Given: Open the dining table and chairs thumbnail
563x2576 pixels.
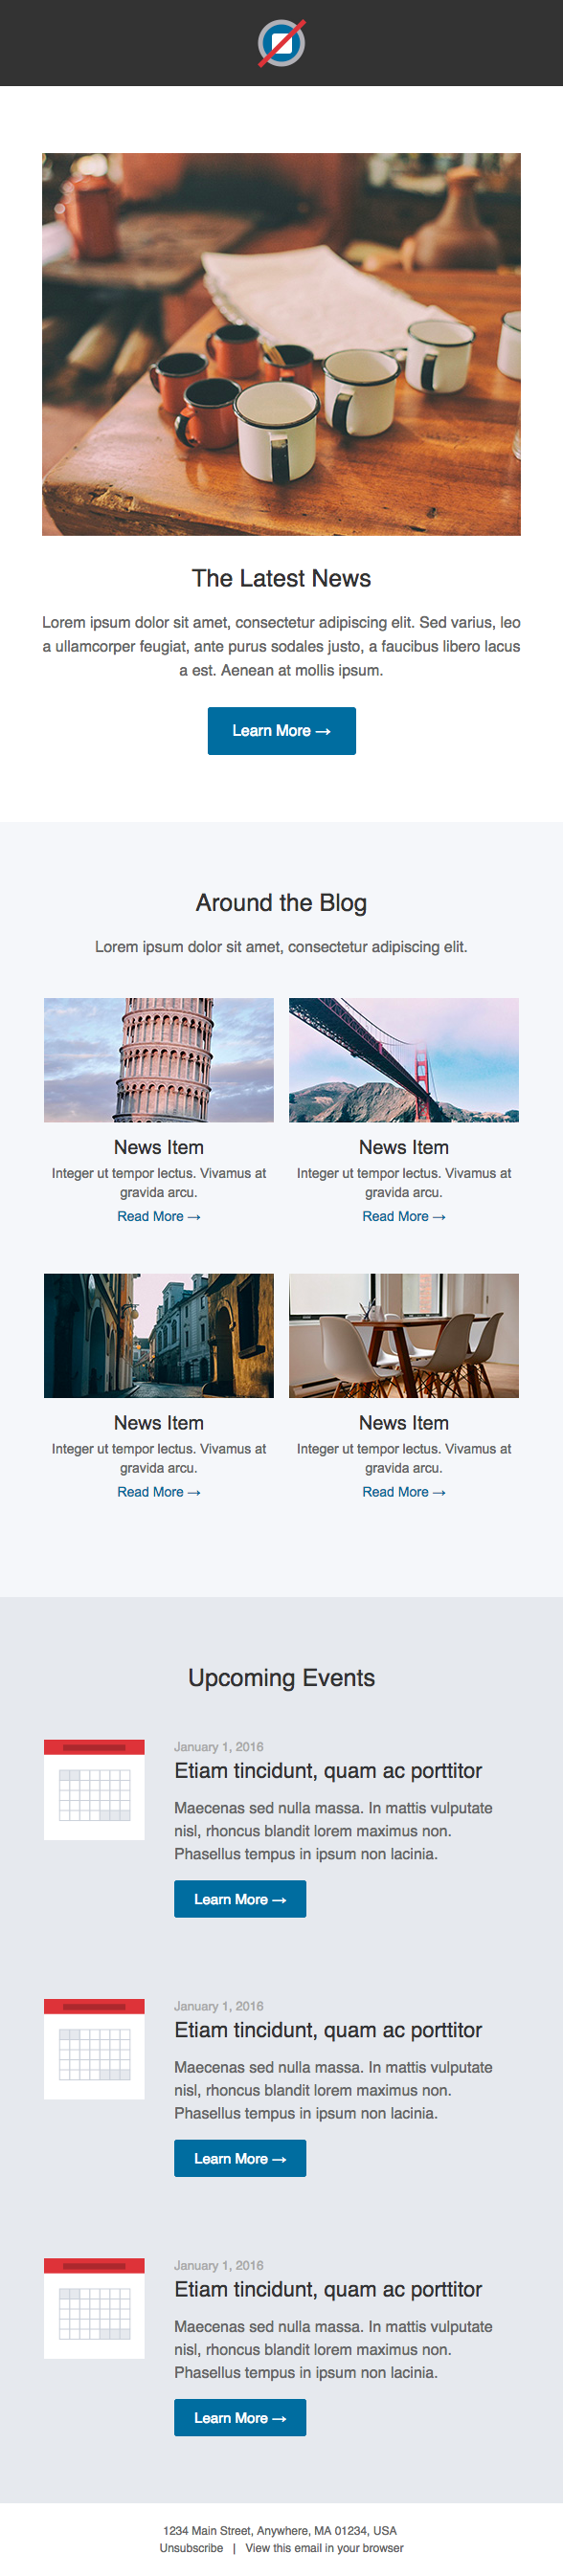Looking at the screenshot, I should coord(404,1336).
